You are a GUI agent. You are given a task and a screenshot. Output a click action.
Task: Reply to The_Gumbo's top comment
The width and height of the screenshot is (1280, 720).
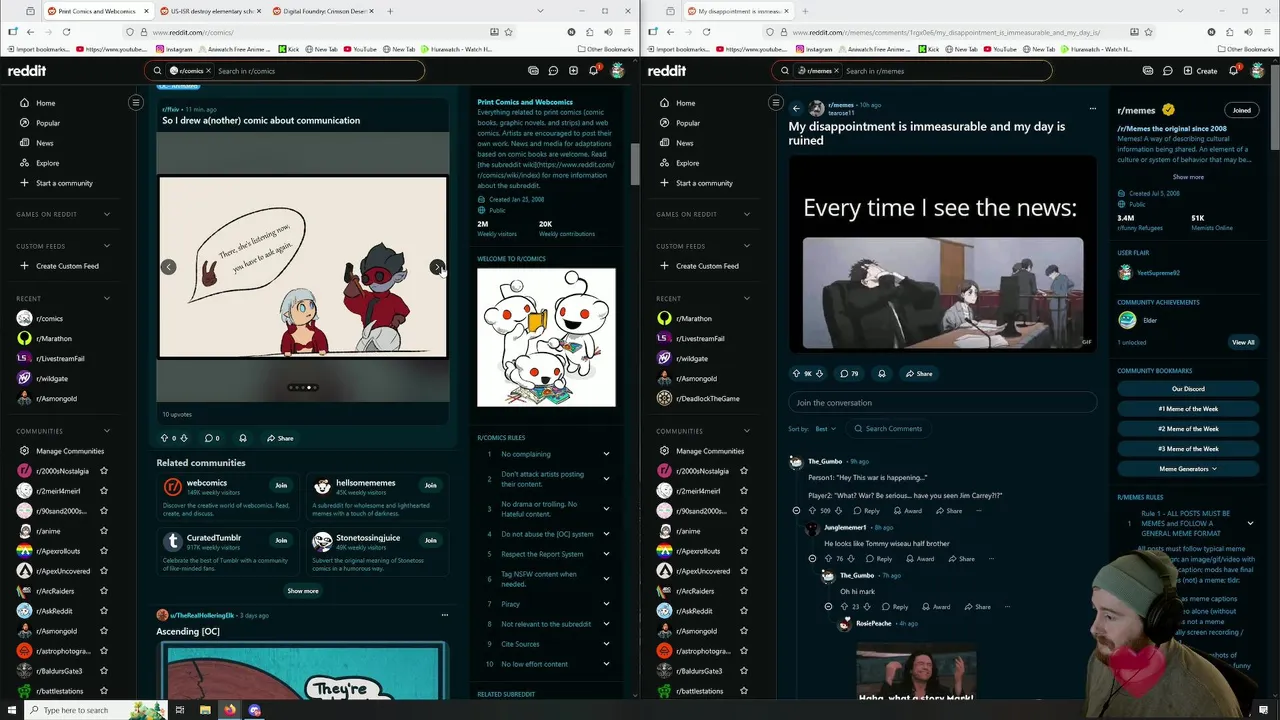[866, 511]
